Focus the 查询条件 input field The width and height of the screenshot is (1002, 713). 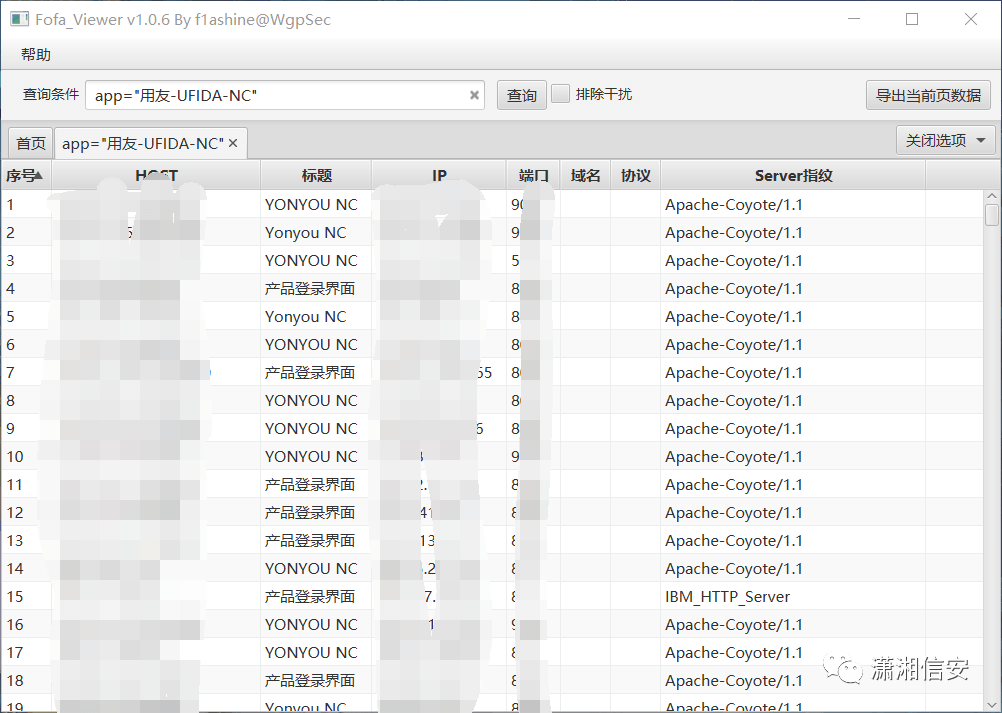[x=285, y=95]
